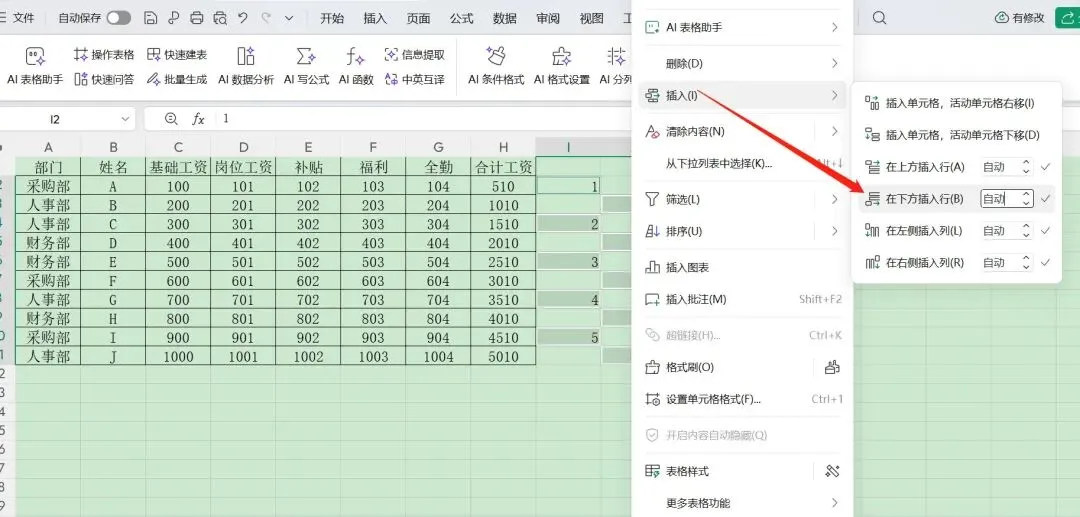The height and width of the screenshot is (517, 1080).
Task: Switch to the 数据 ribbon tab
Action: (x=505, y=19)
